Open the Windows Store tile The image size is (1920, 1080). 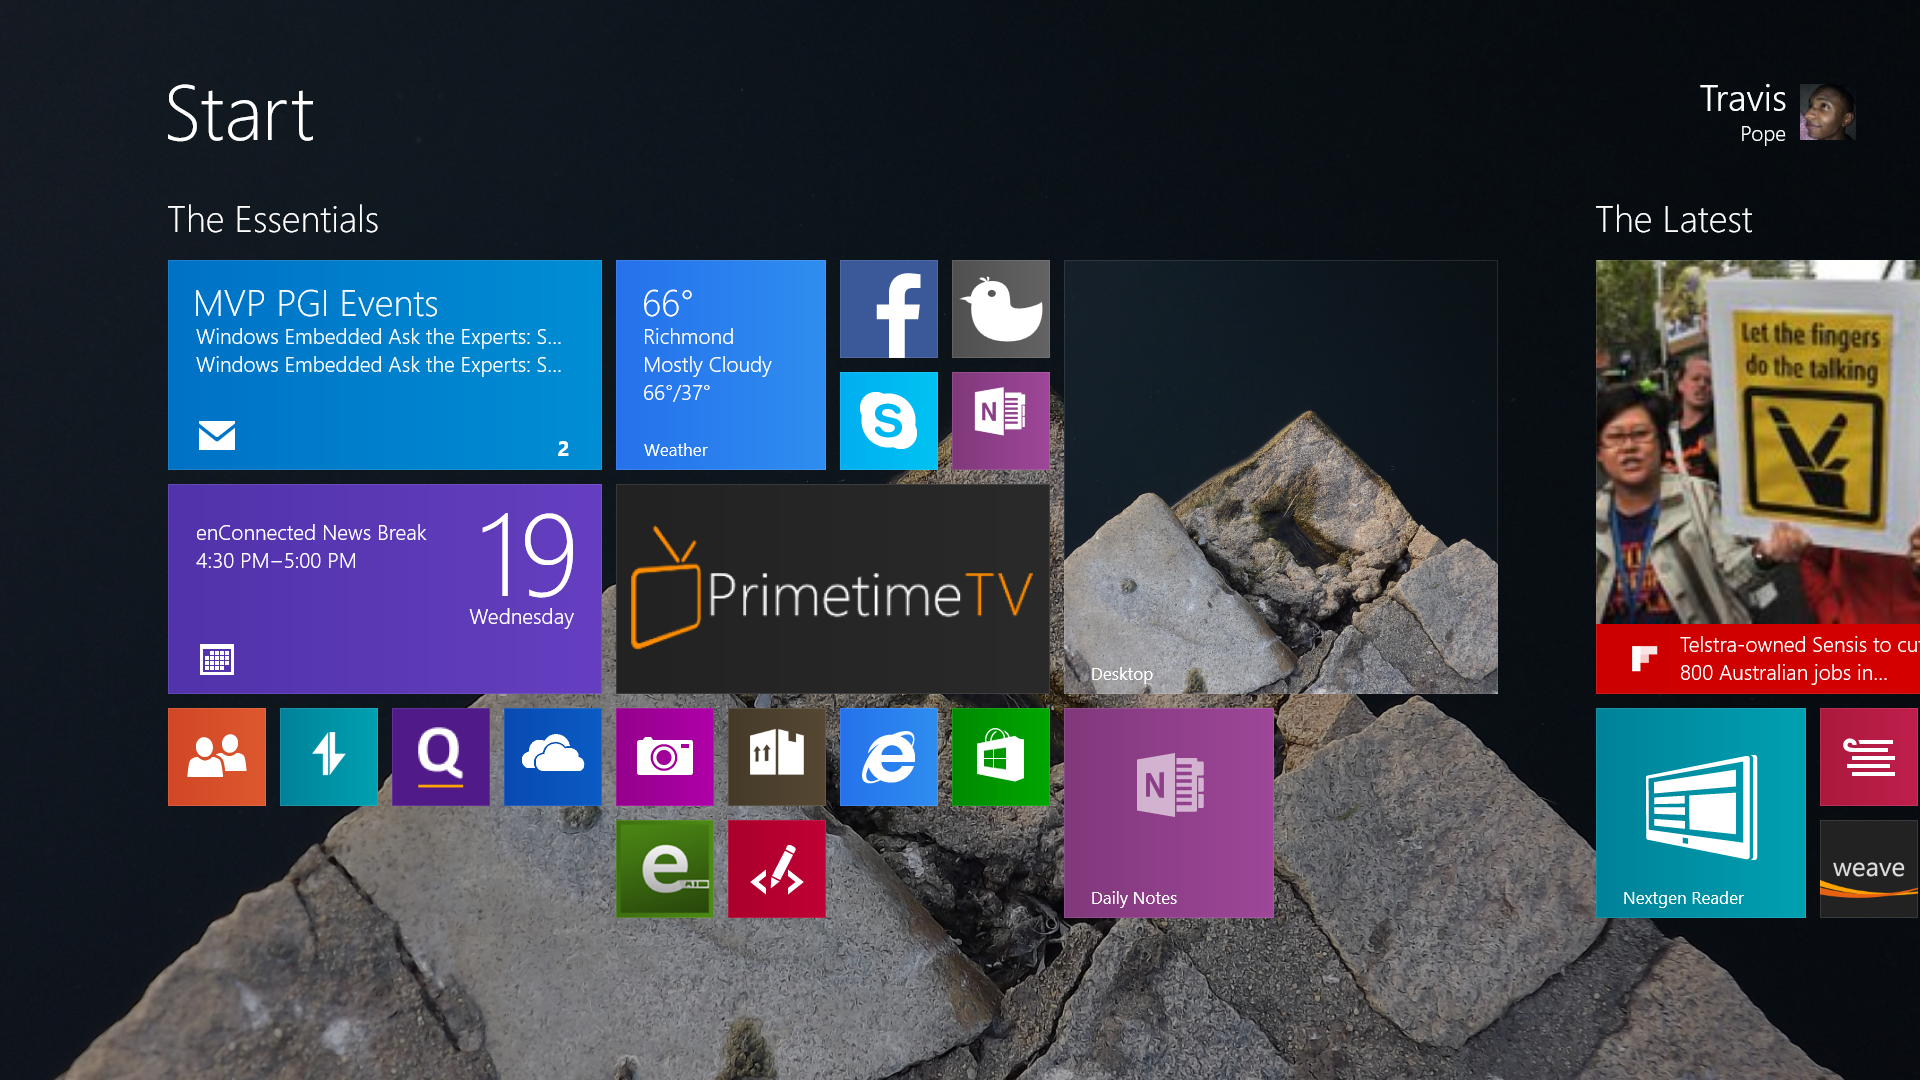click(x=1001, y=757)
